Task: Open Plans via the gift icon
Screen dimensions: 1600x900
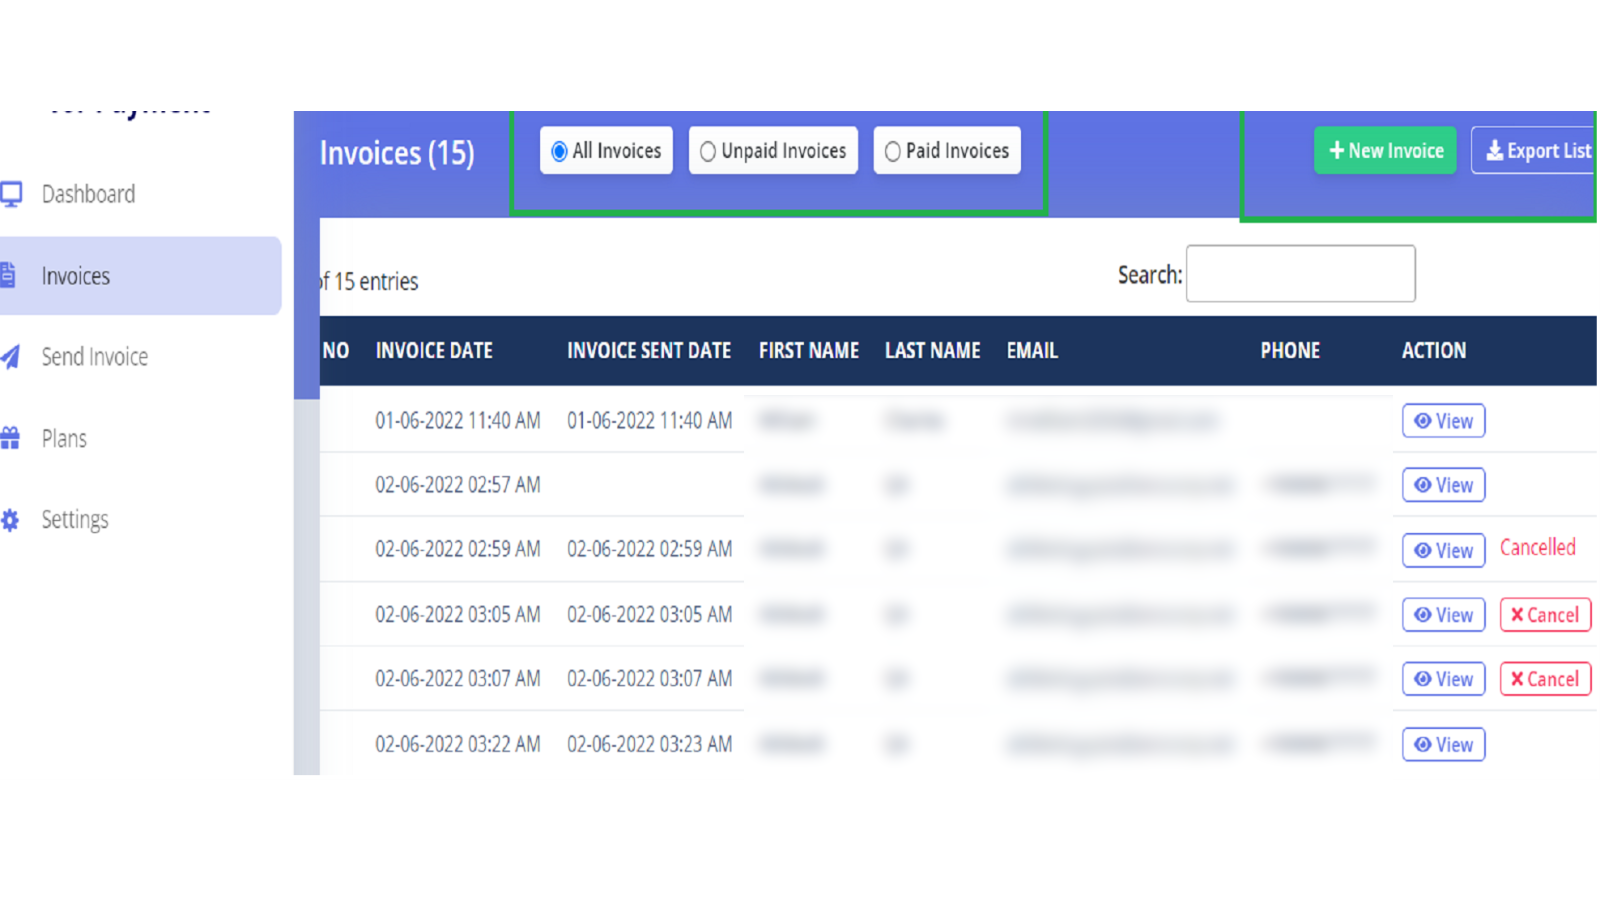Action: [x=11, y=438]
